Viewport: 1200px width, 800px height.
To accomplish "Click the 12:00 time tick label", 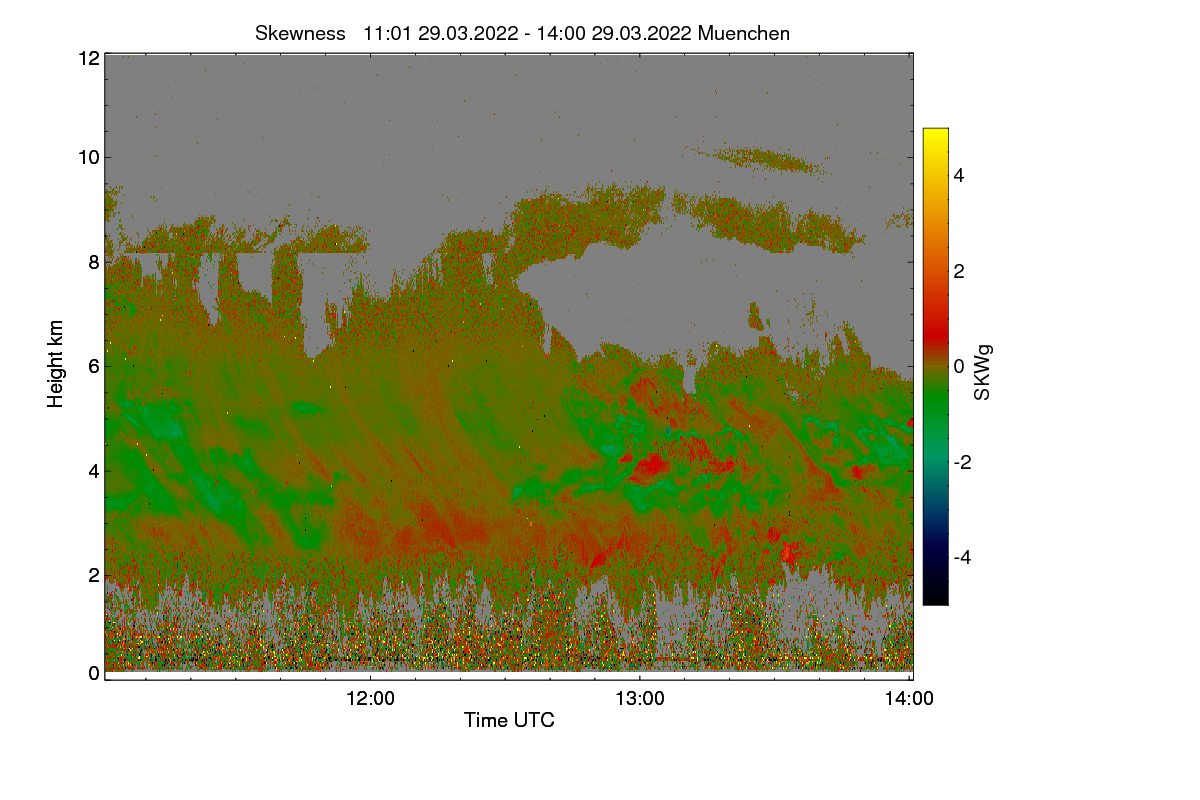I will click(x=371, y=699).
